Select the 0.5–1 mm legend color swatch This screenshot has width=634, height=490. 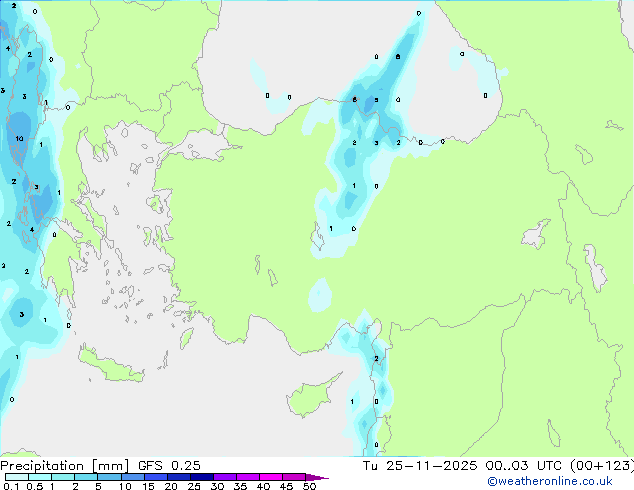pyautogui.click(x=40, y=477)
